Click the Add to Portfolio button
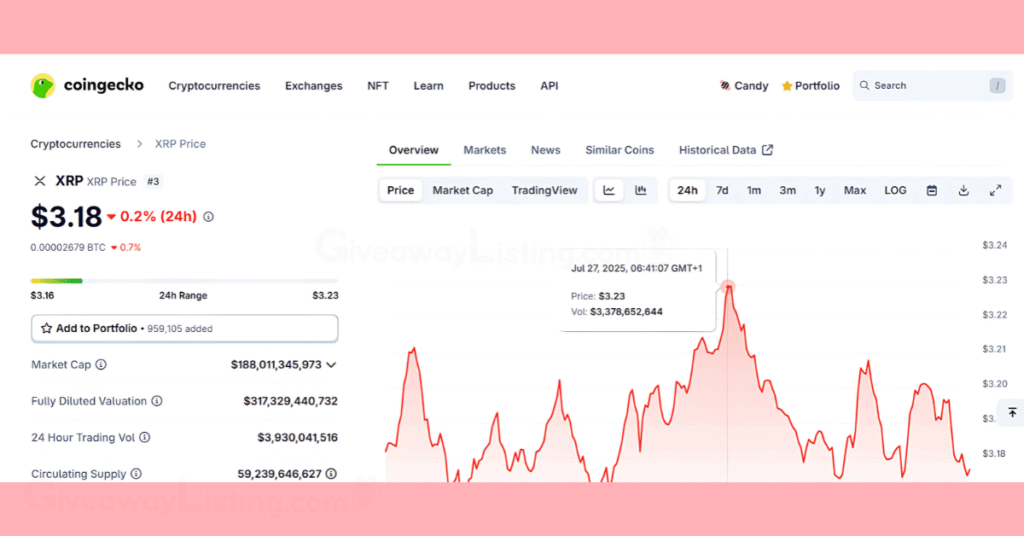This screenshot has height=536, width=1024. tap(185, 328)
